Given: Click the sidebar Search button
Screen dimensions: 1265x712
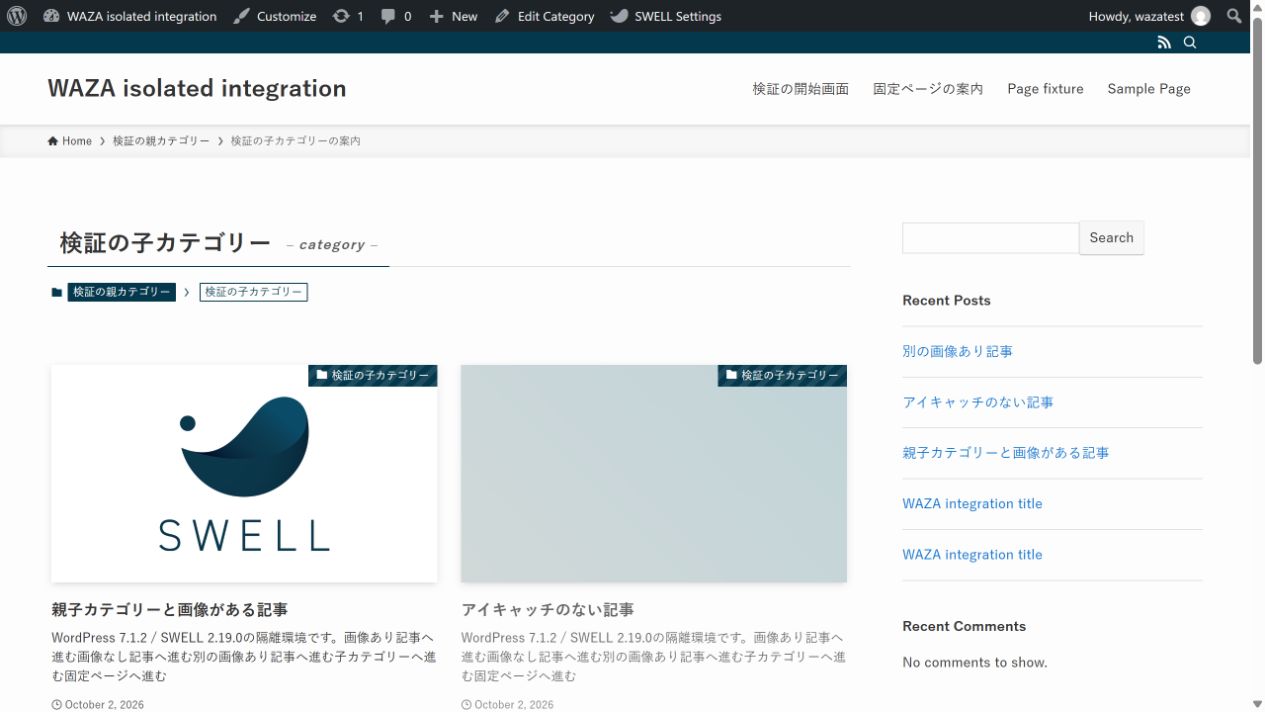Looking at the screenshot, I should pyautogui.click(x=1112, y=238).
